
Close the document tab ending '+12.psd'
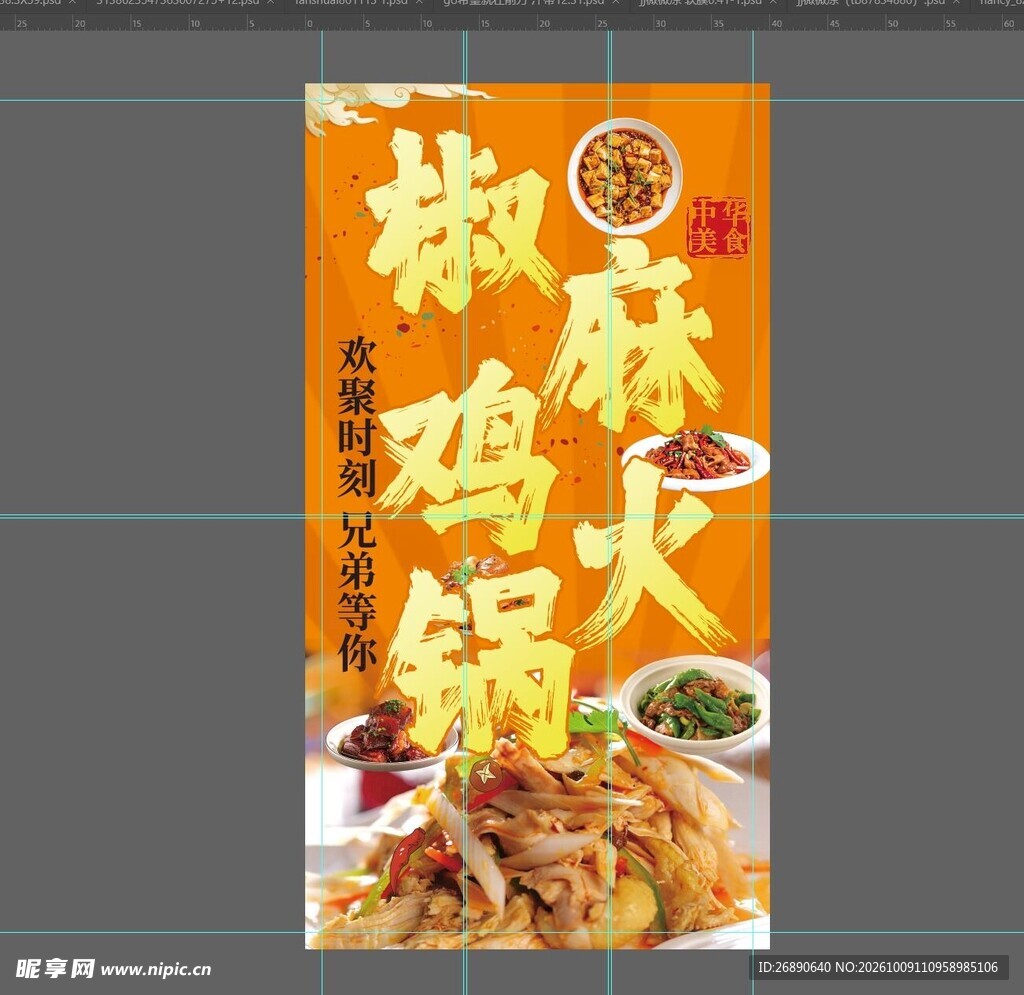[x=270, y=2]
